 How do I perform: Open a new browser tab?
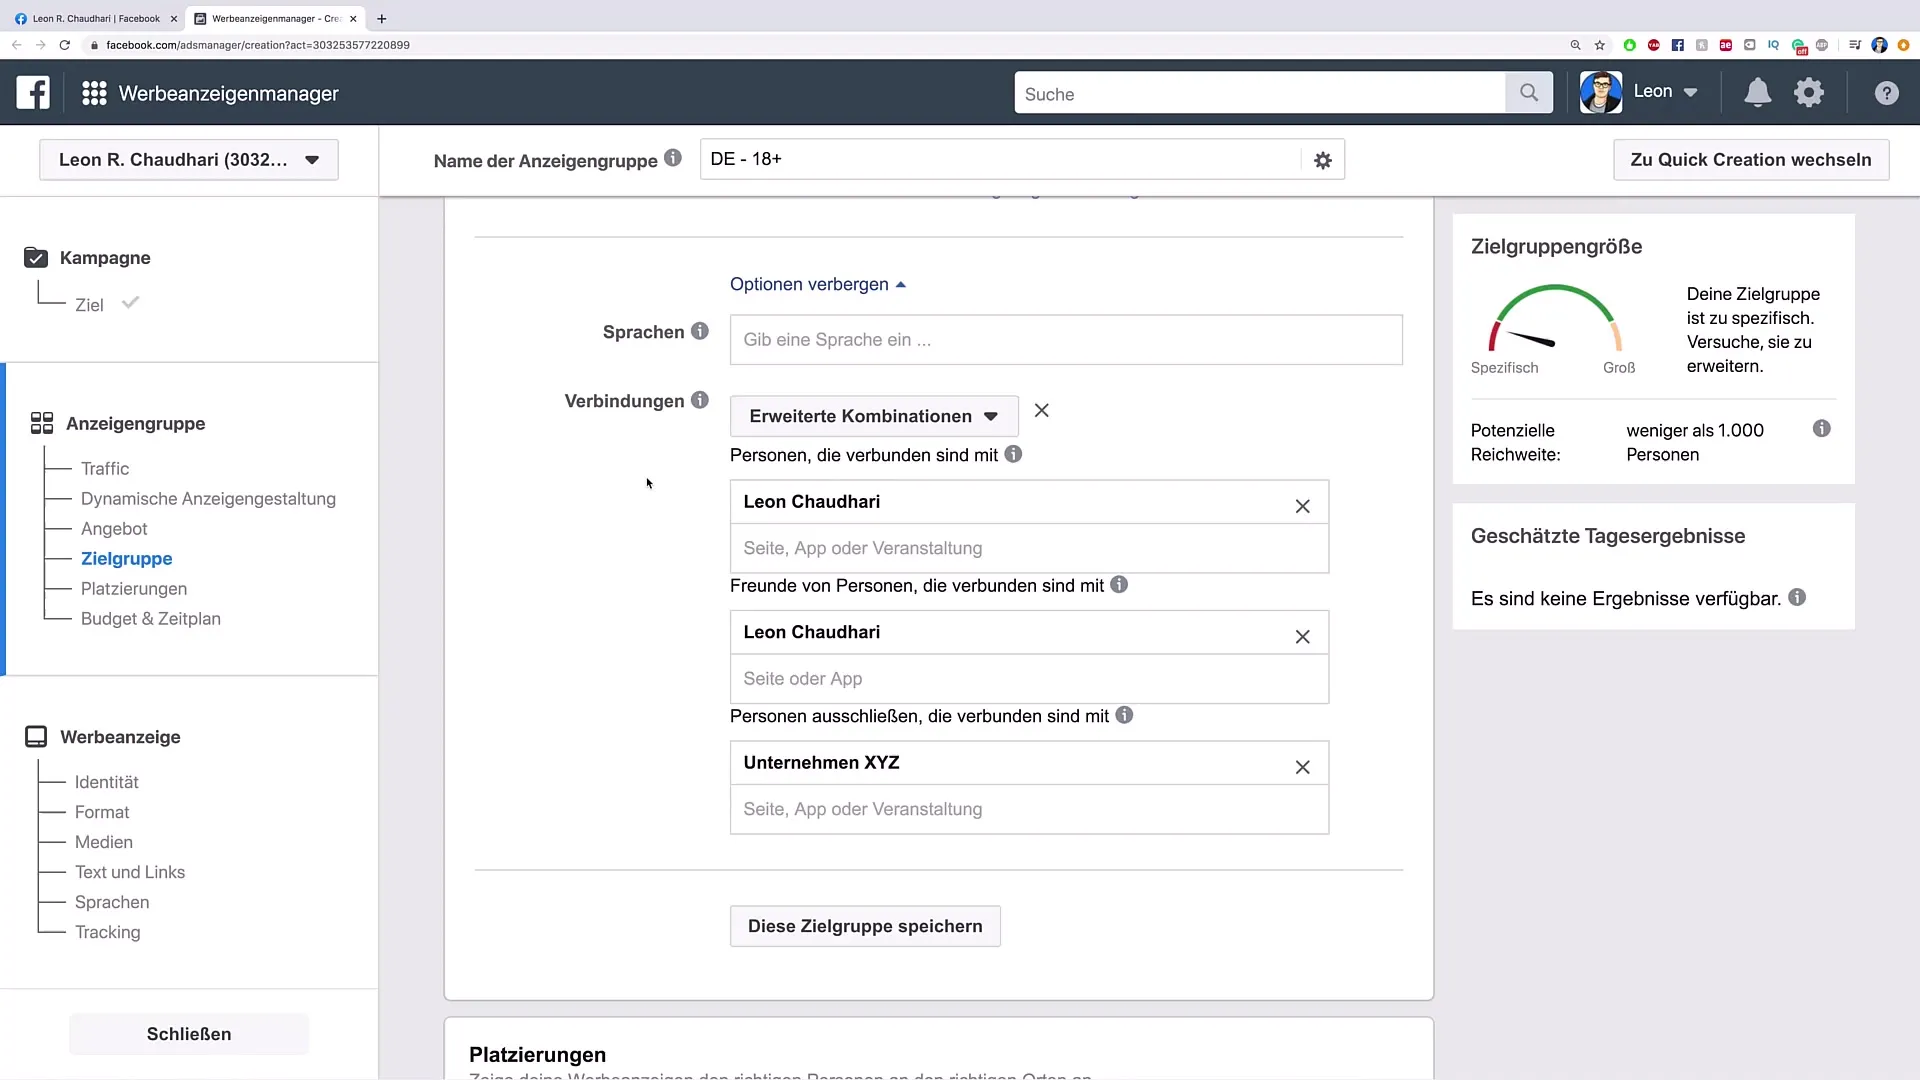pos(382,19)
